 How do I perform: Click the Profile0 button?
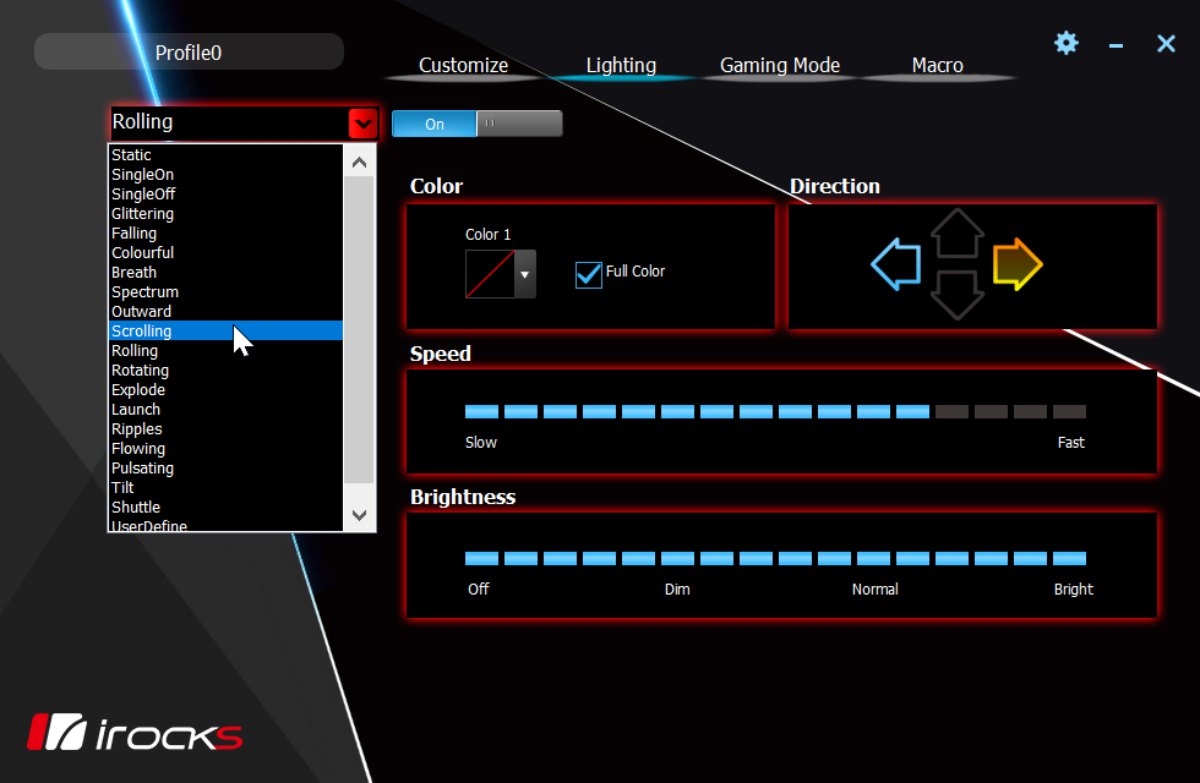189,52
